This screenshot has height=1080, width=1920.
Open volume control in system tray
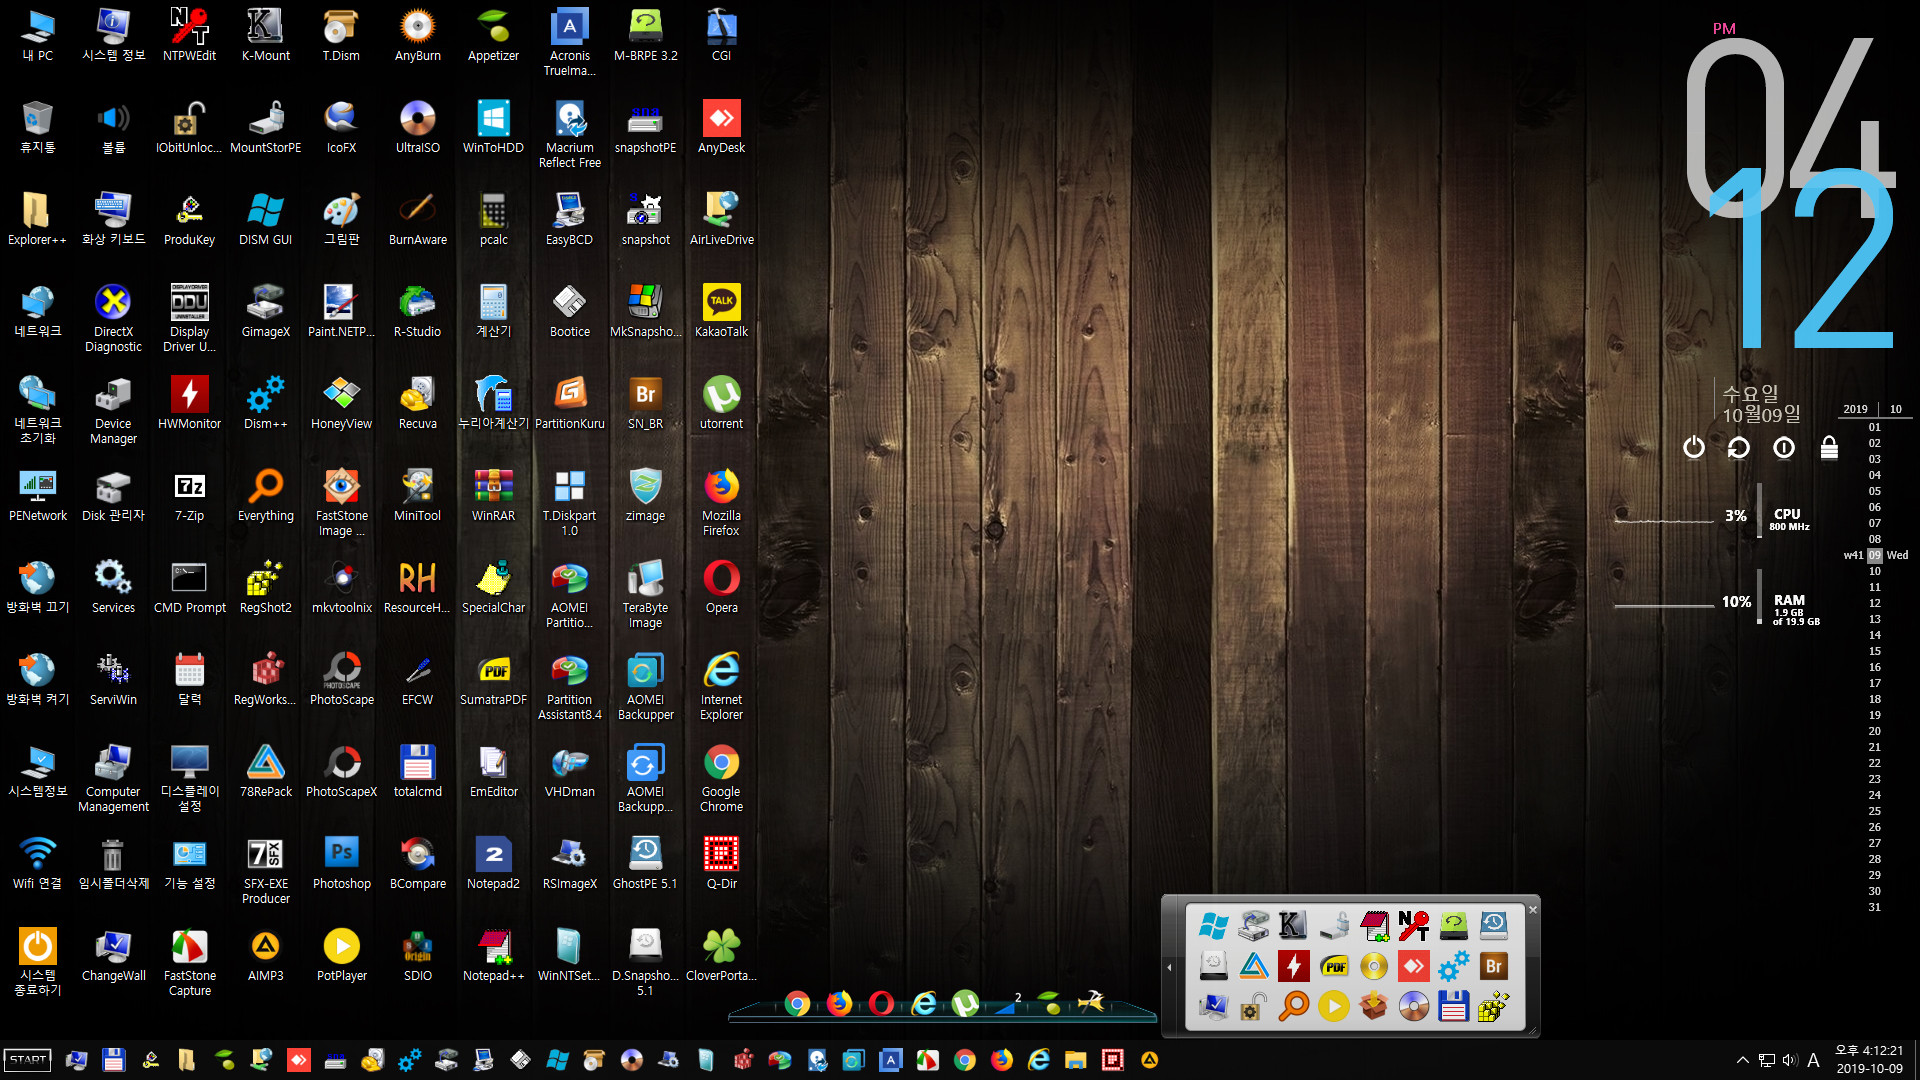point(1789,1060)
